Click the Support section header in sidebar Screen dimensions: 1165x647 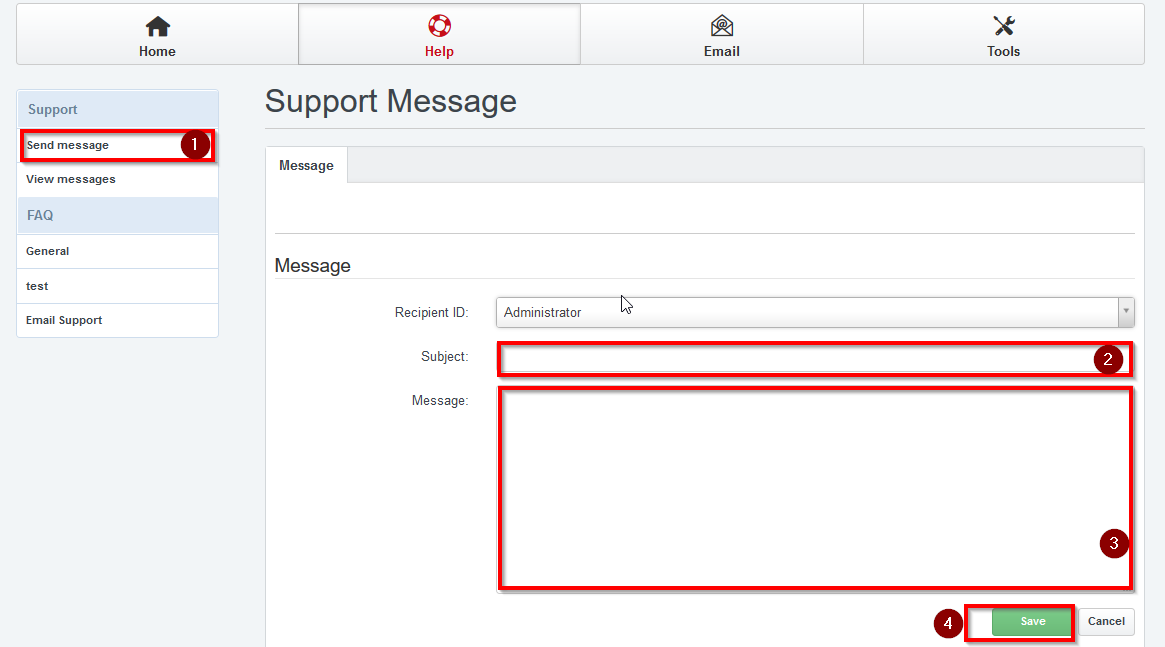point(53,110)
